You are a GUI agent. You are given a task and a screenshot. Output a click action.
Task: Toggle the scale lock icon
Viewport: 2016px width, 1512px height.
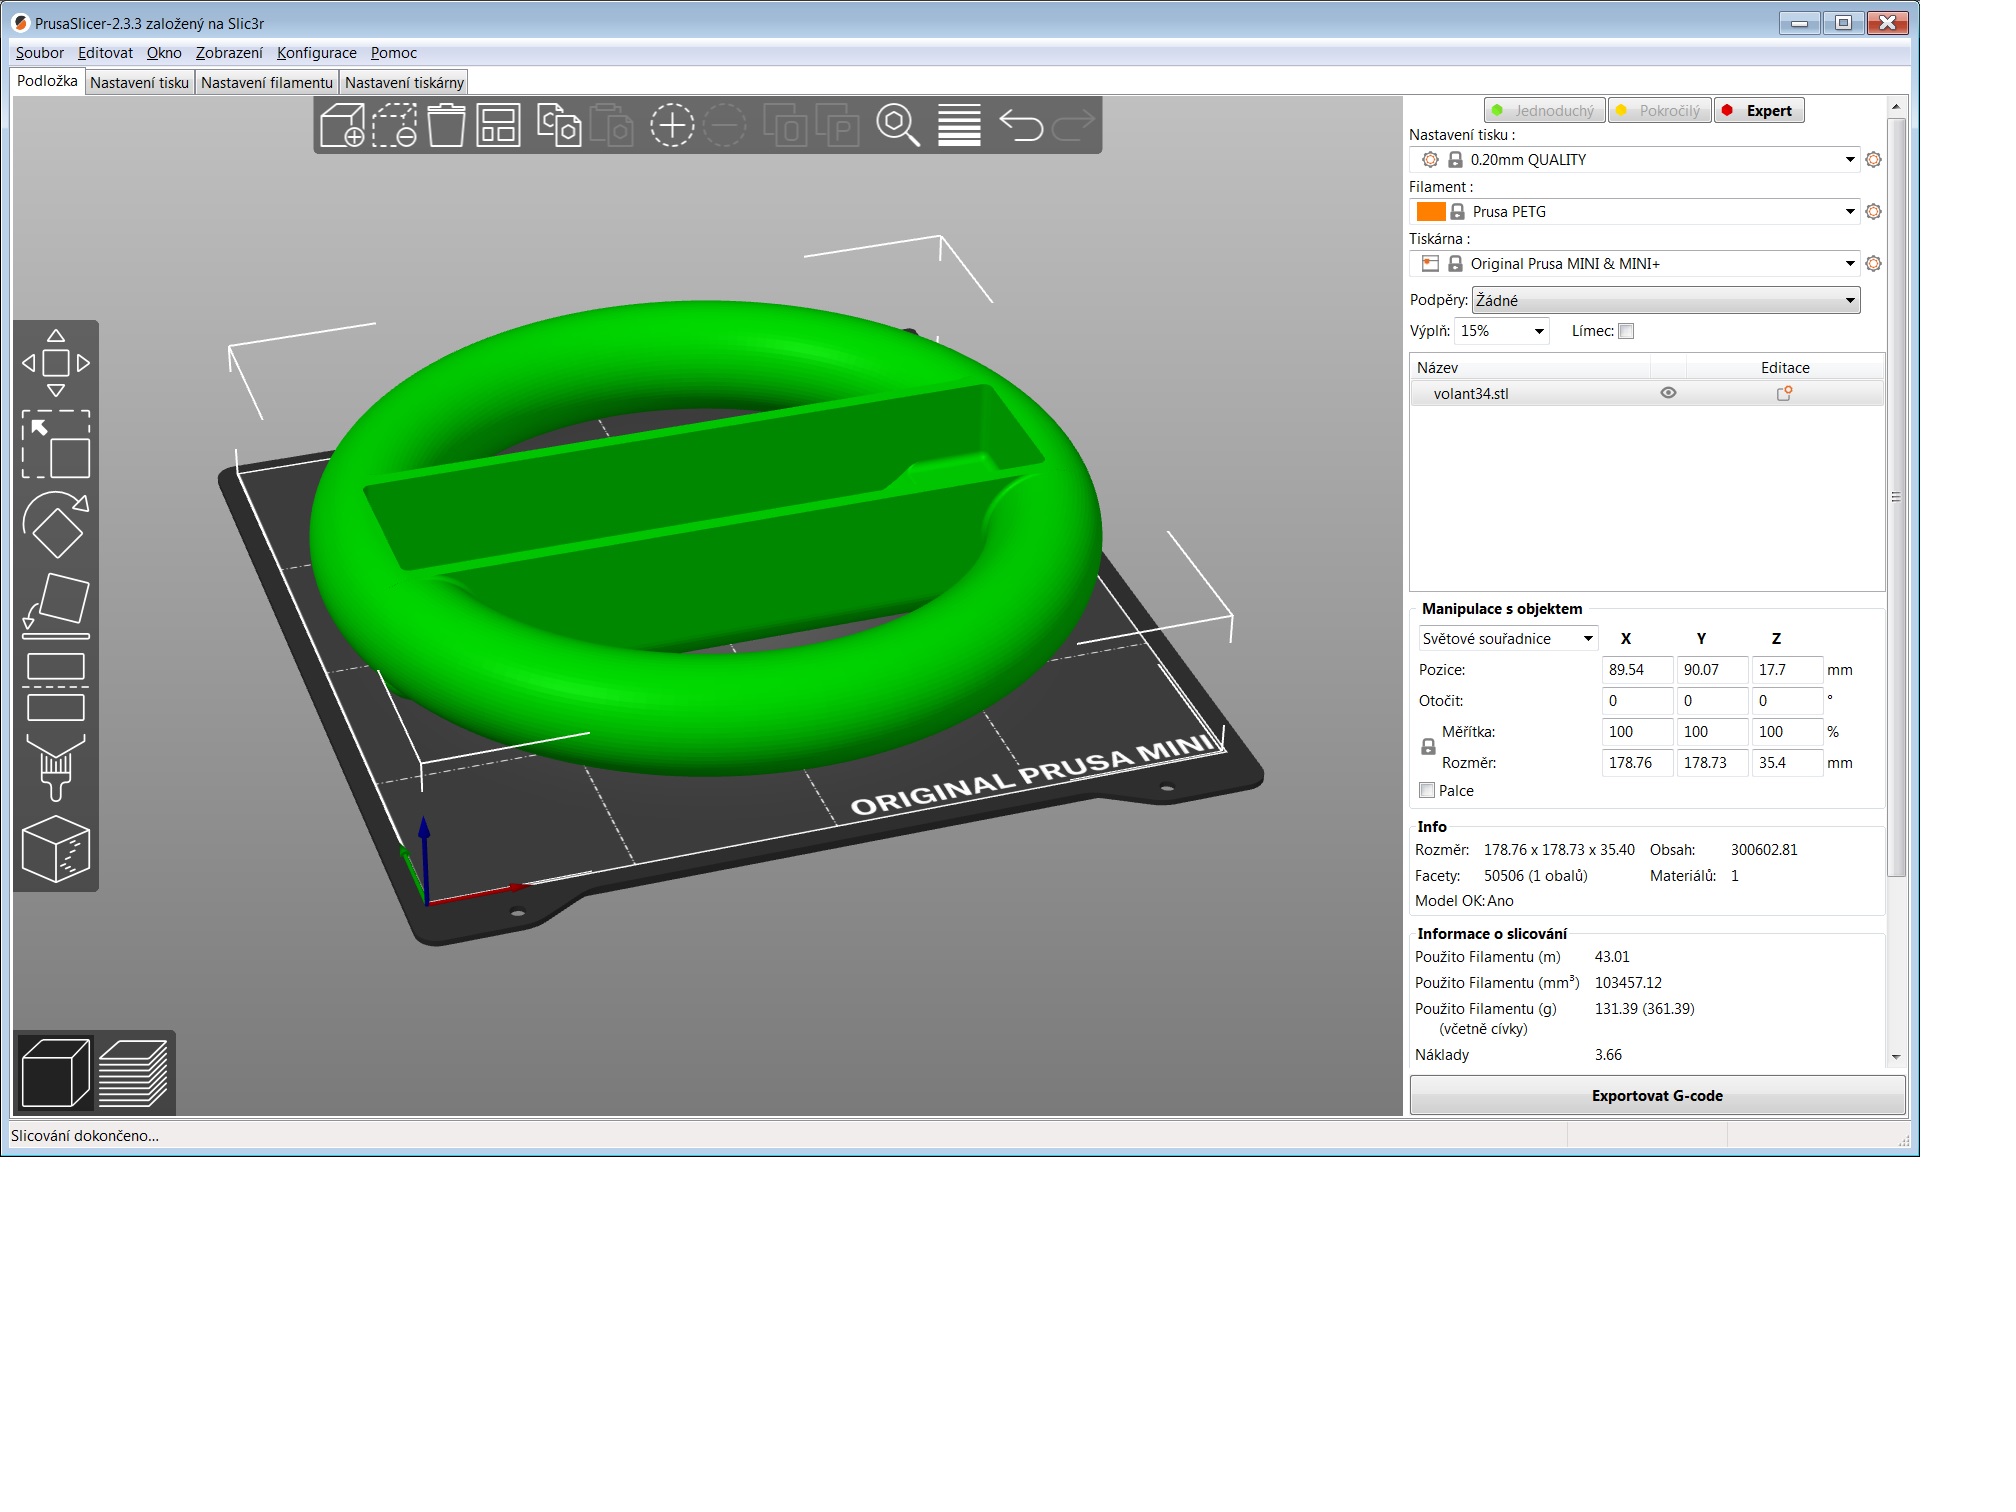(1428, 747)
